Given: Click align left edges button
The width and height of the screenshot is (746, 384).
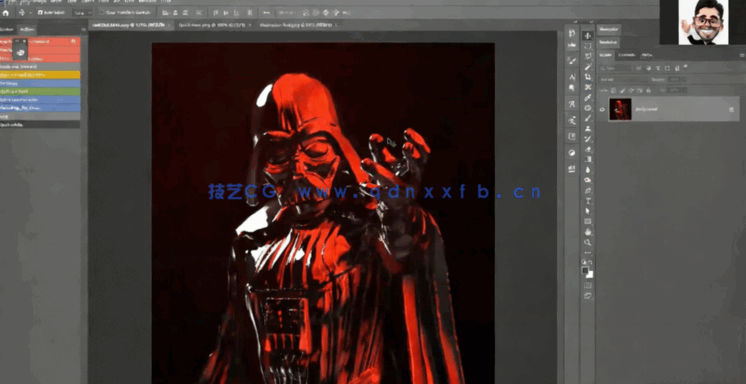Looking at the screenshot, I should (165, 12).
